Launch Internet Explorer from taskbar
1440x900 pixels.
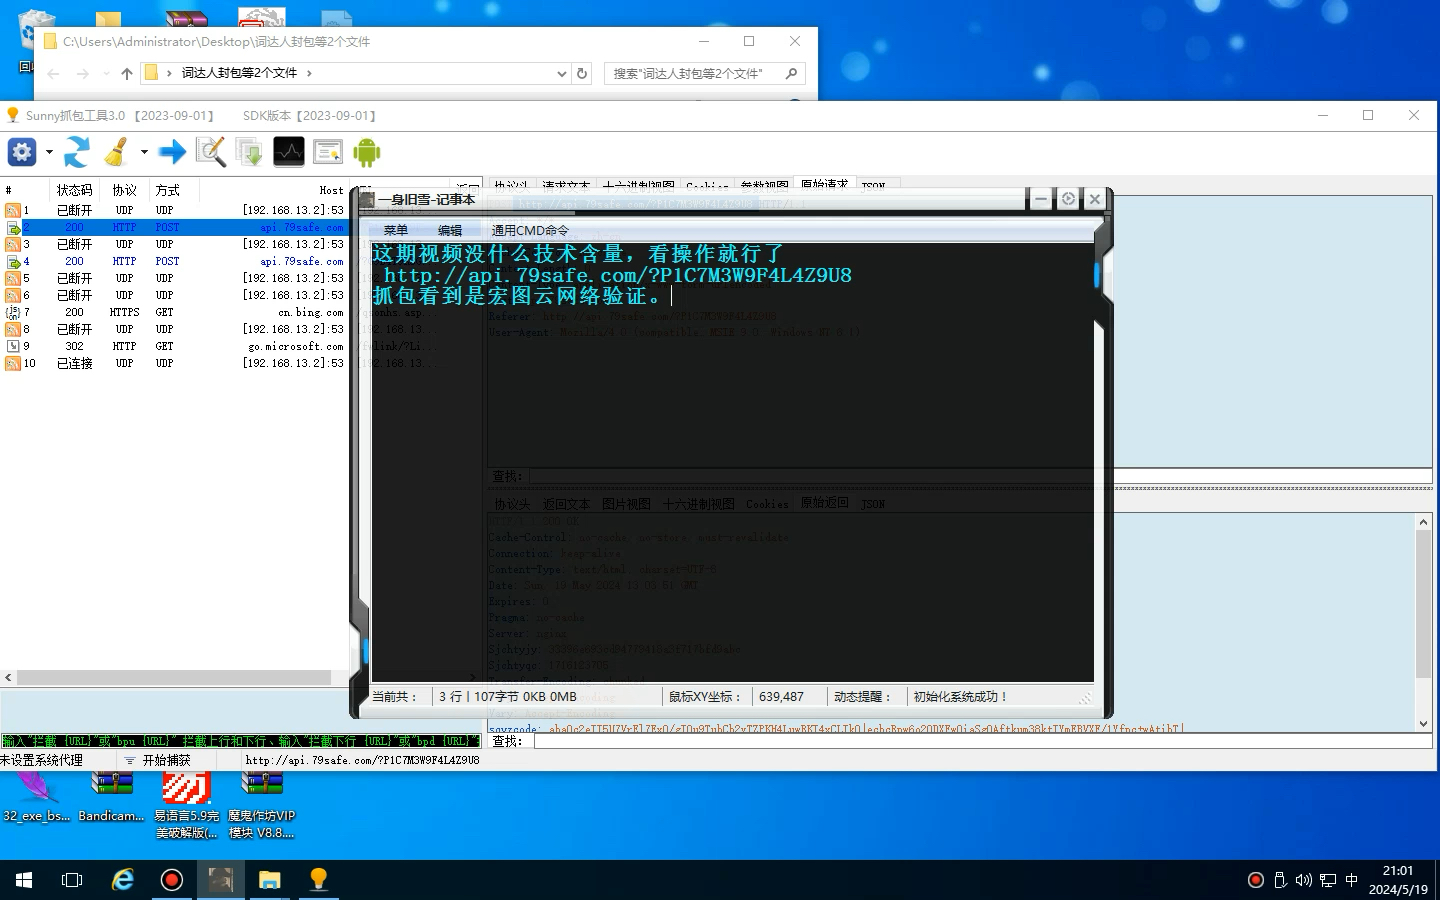pyautogui.click(x=122, y=880)
